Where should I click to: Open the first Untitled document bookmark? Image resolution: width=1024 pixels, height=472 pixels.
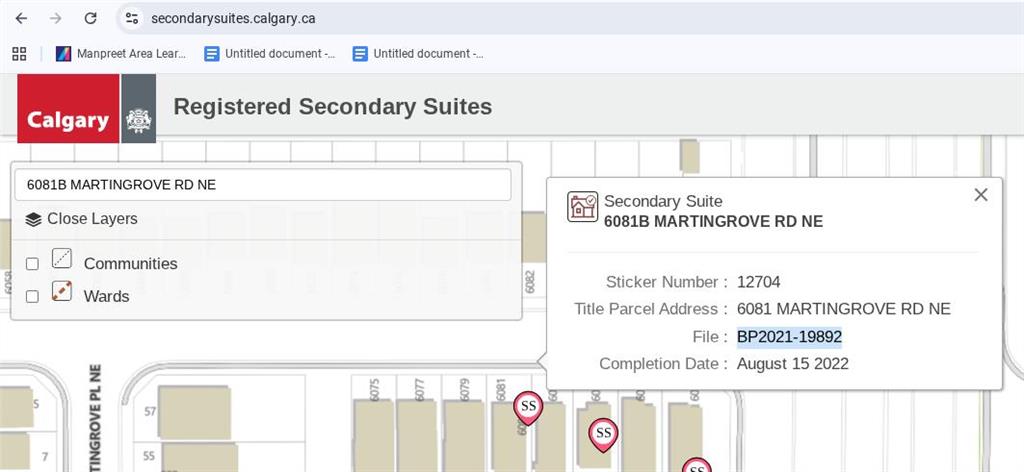270,54
